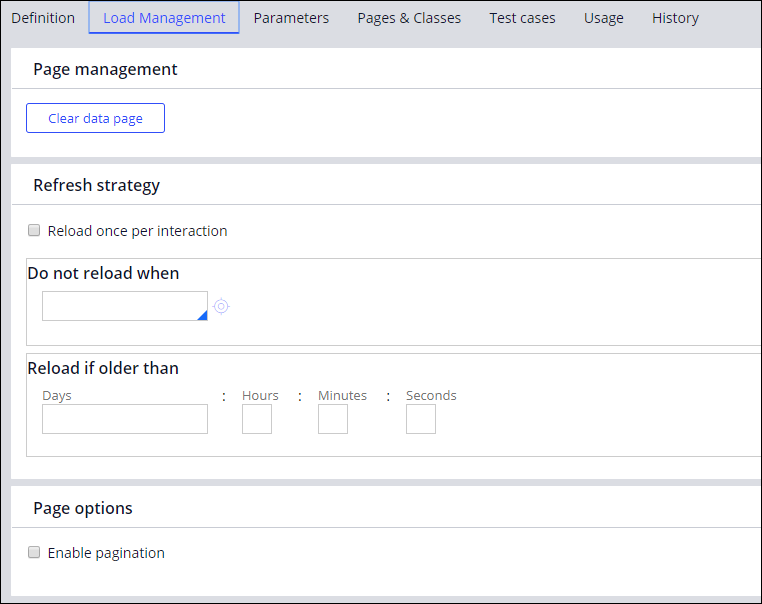
Task: View the Usage tab
Action: [x=603, y=18]
